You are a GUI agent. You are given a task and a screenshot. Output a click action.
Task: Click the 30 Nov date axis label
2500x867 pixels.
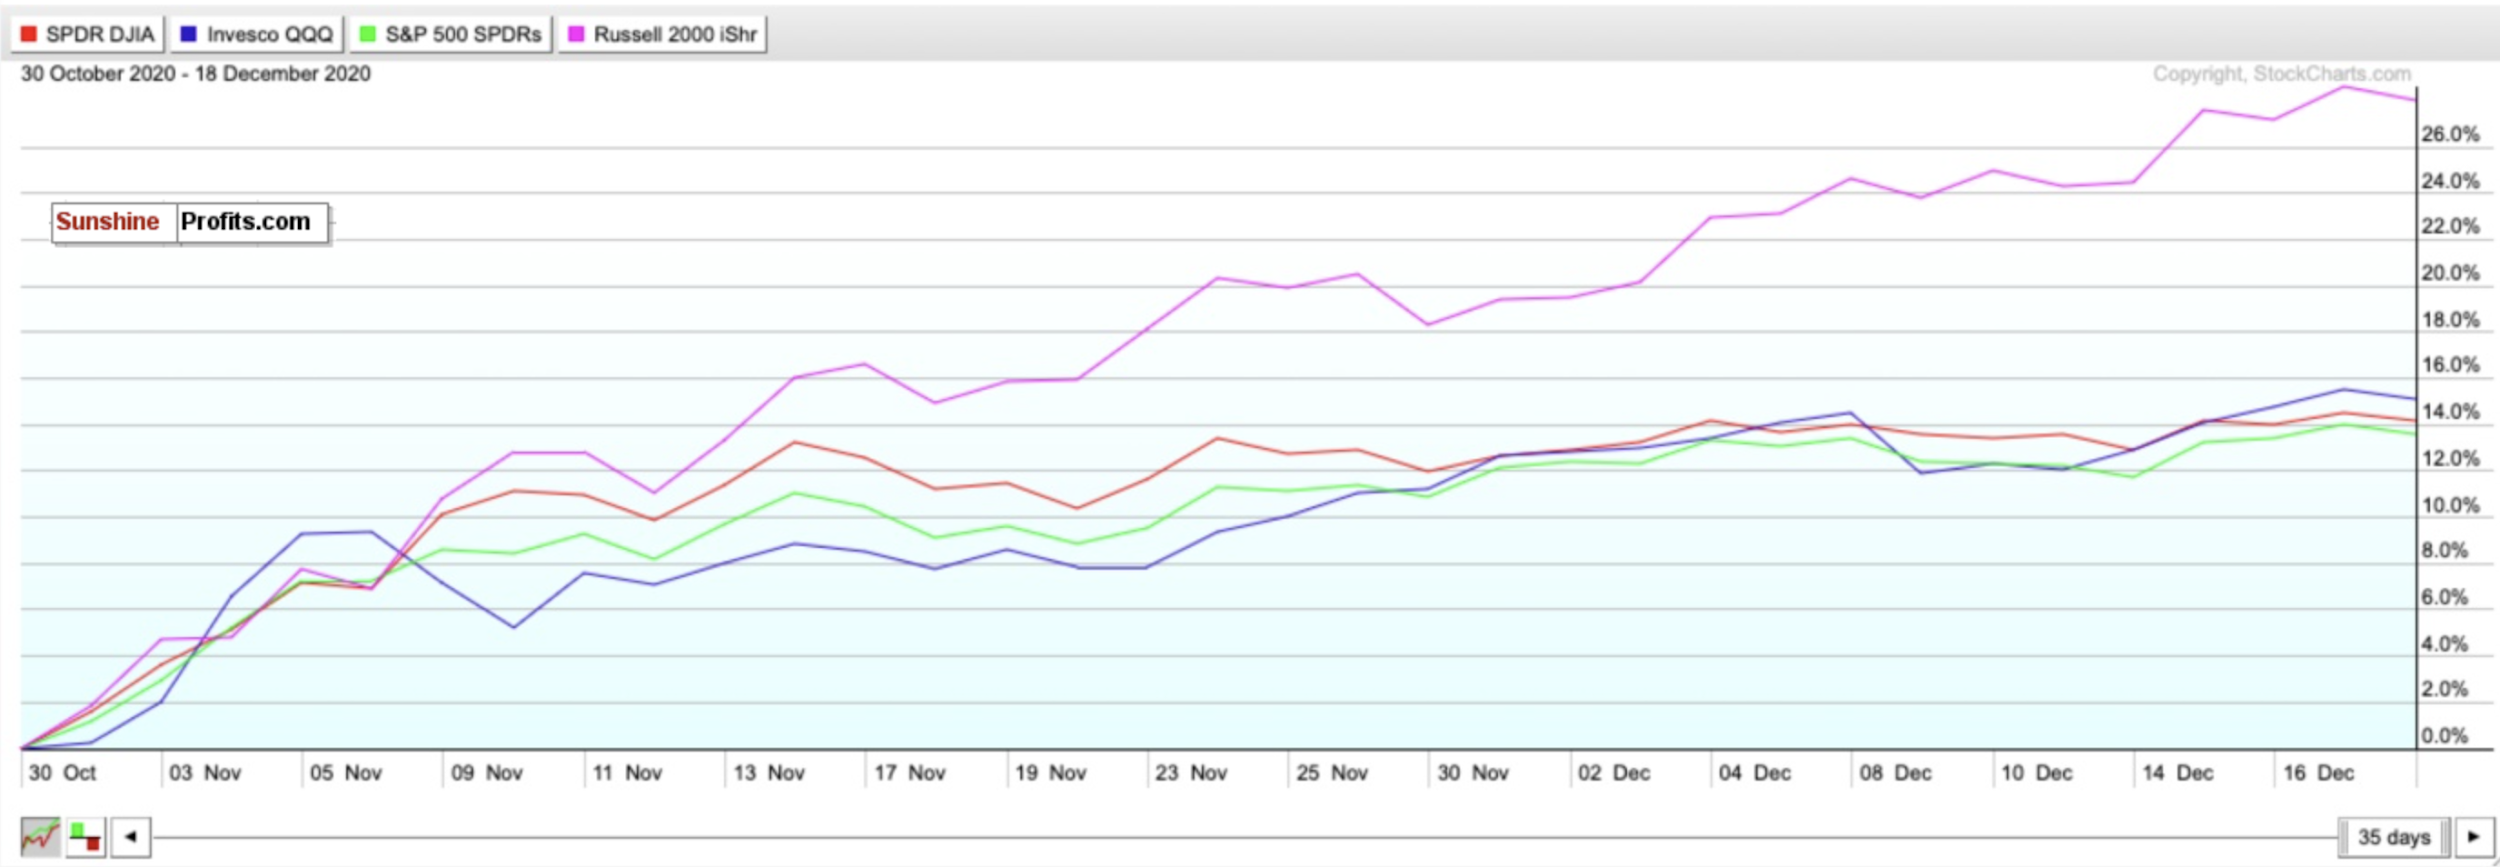point(1473,773)
